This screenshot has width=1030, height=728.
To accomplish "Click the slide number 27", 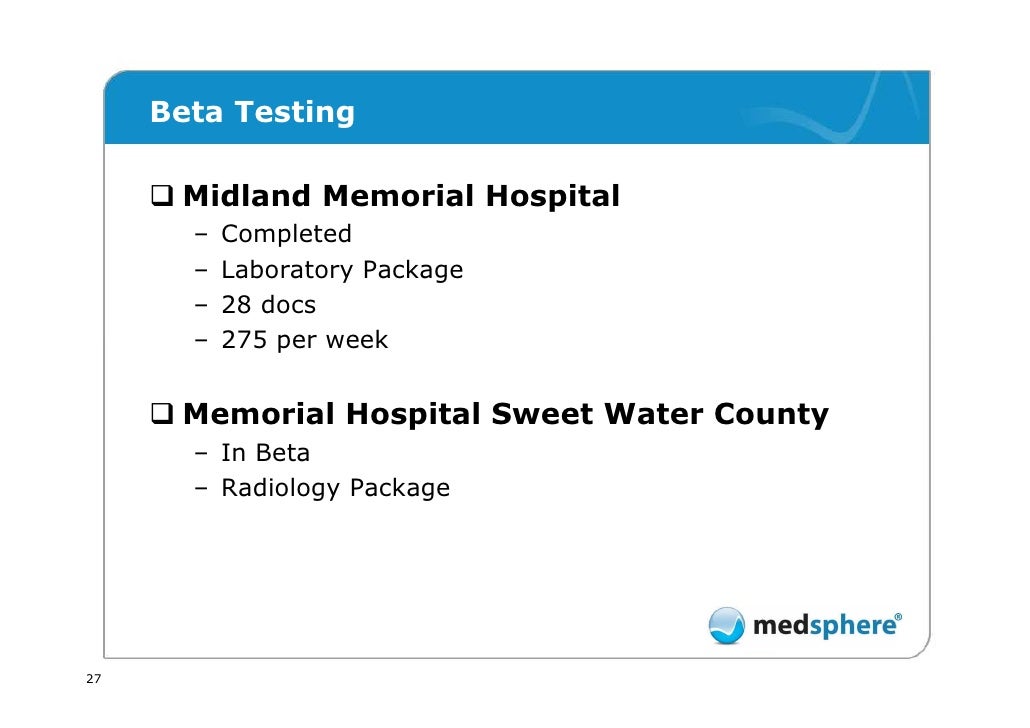I will point(94,679).
